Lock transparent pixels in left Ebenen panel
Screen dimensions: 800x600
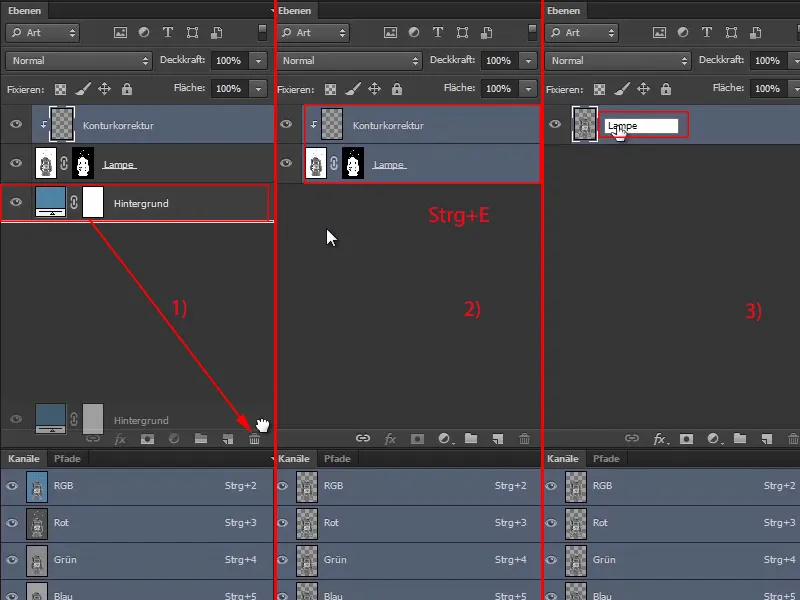(x=60, y=90)
